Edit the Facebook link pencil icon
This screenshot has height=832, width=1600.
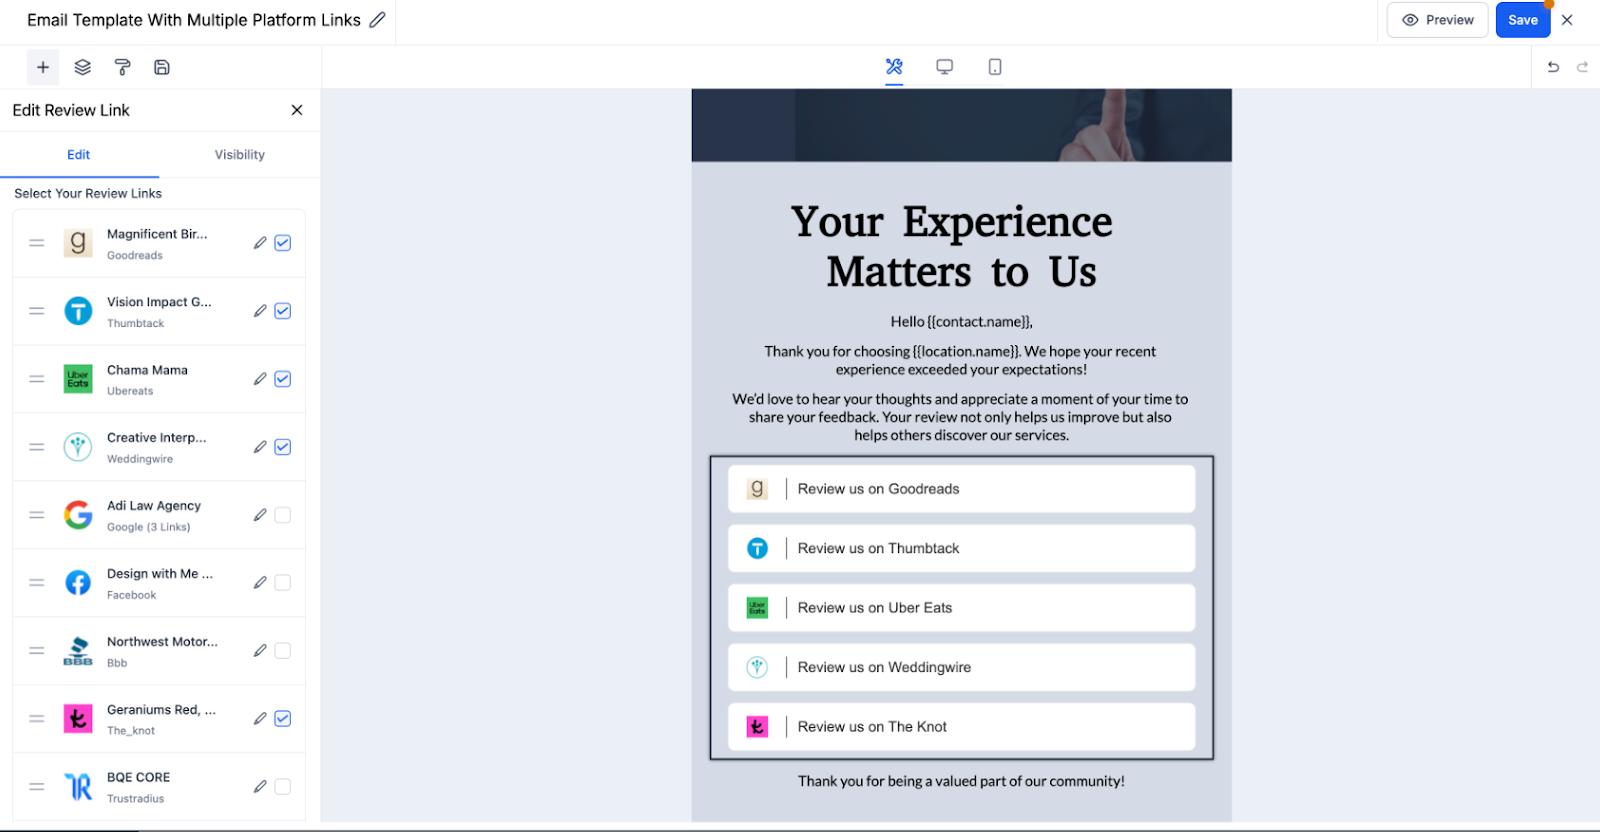[260, 583]
